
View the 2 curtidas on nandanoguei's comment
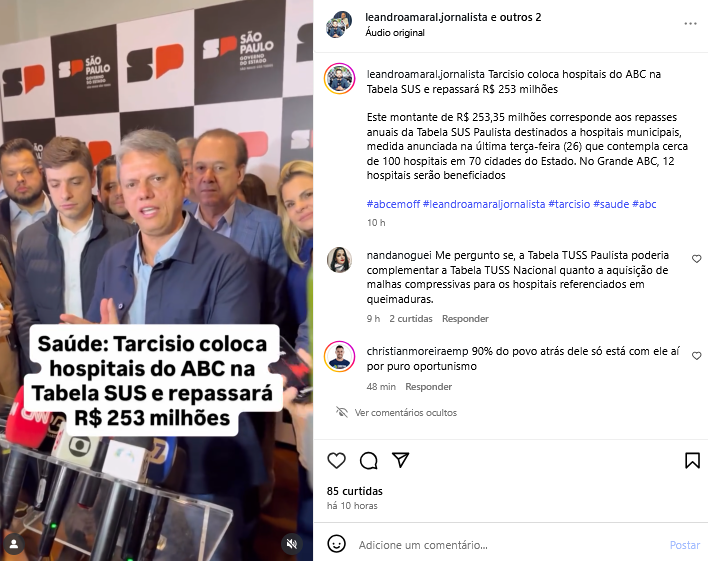[x=410, y=319]
